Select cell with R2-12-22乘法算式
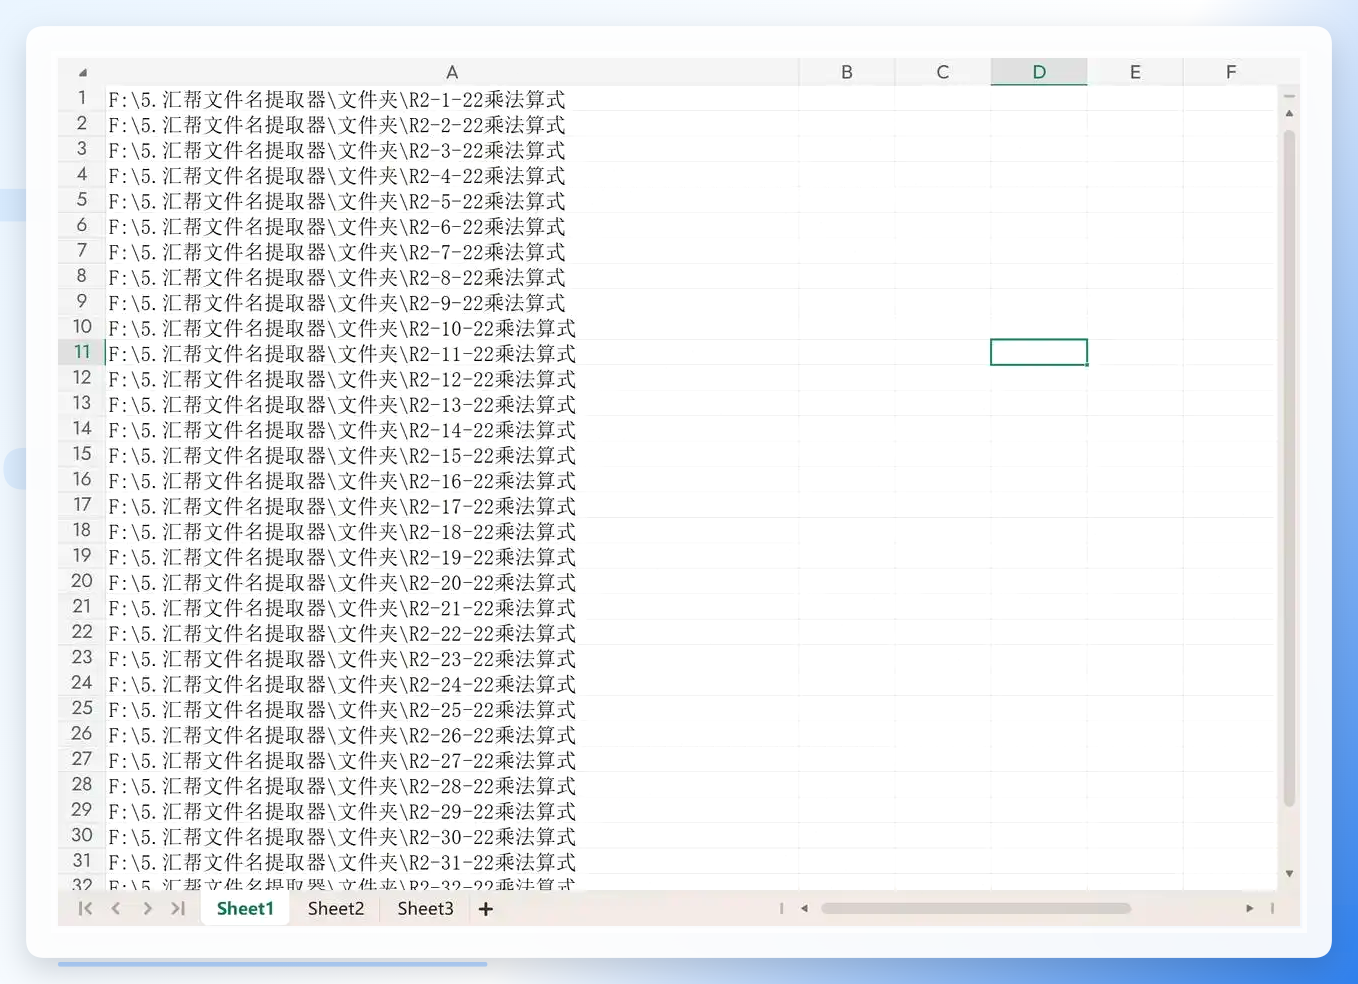Image resolution: width=1358 pixels, height=984 pixels. 452,379
